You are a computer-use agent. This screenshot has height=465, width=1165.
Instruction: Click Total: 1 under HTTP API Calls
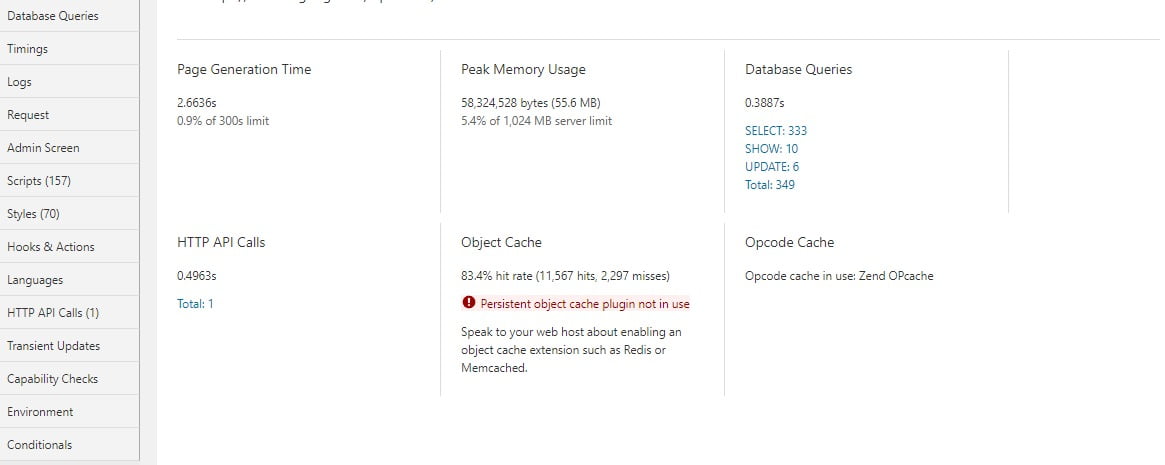pyautogui.click(x=195, y=303)
